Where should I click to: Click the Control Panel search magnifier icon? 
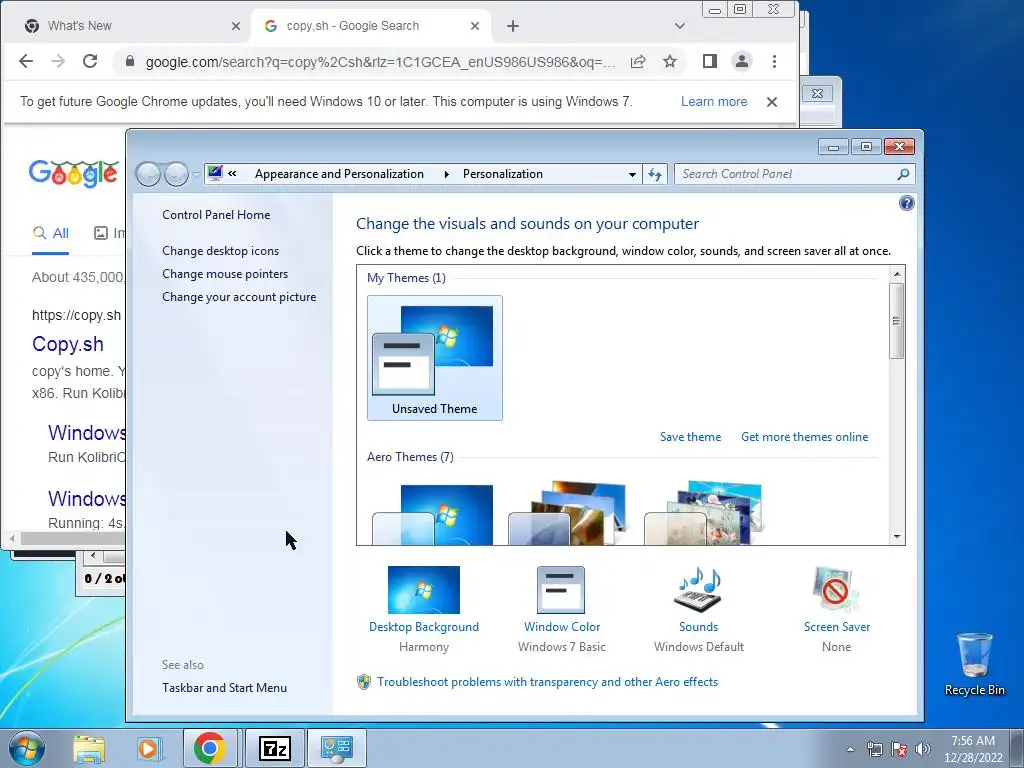(903, 174)
